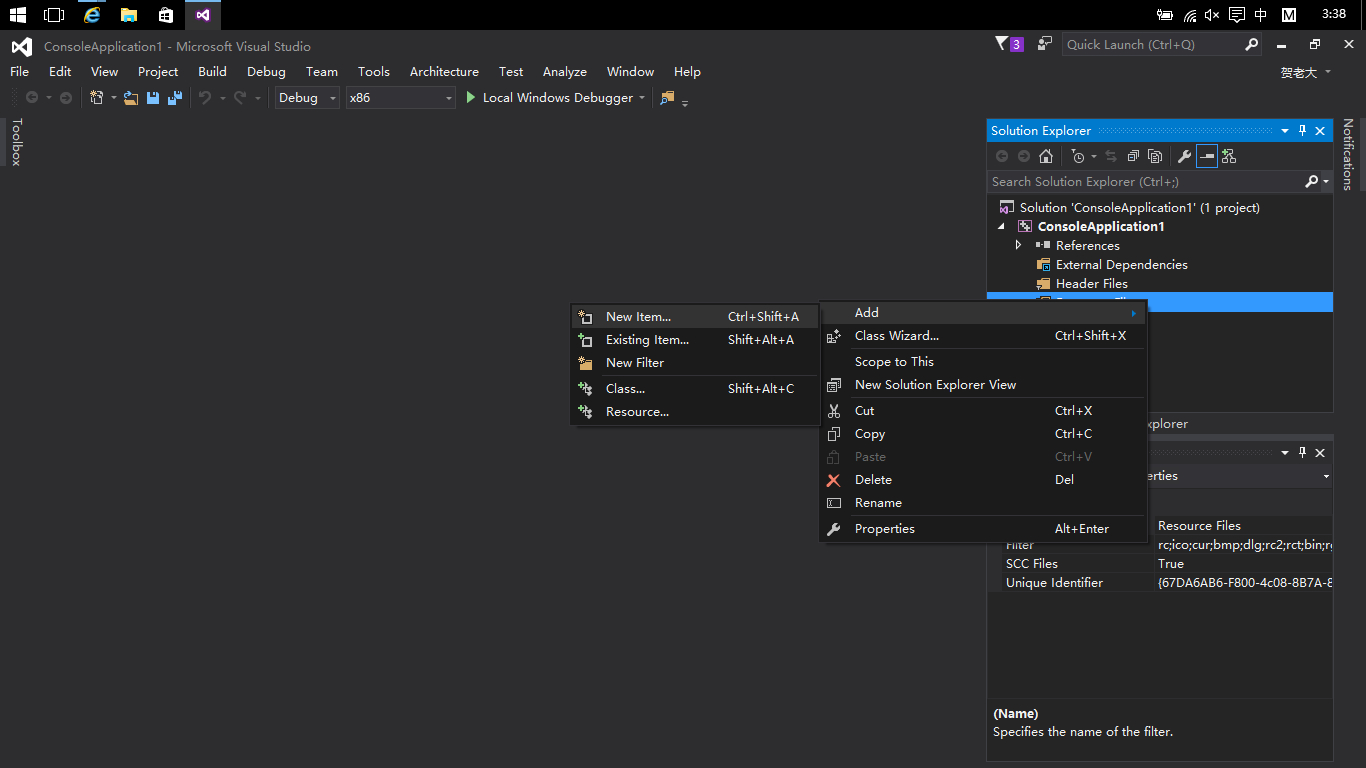Click the Save All toolbar icon

(175, 98)
